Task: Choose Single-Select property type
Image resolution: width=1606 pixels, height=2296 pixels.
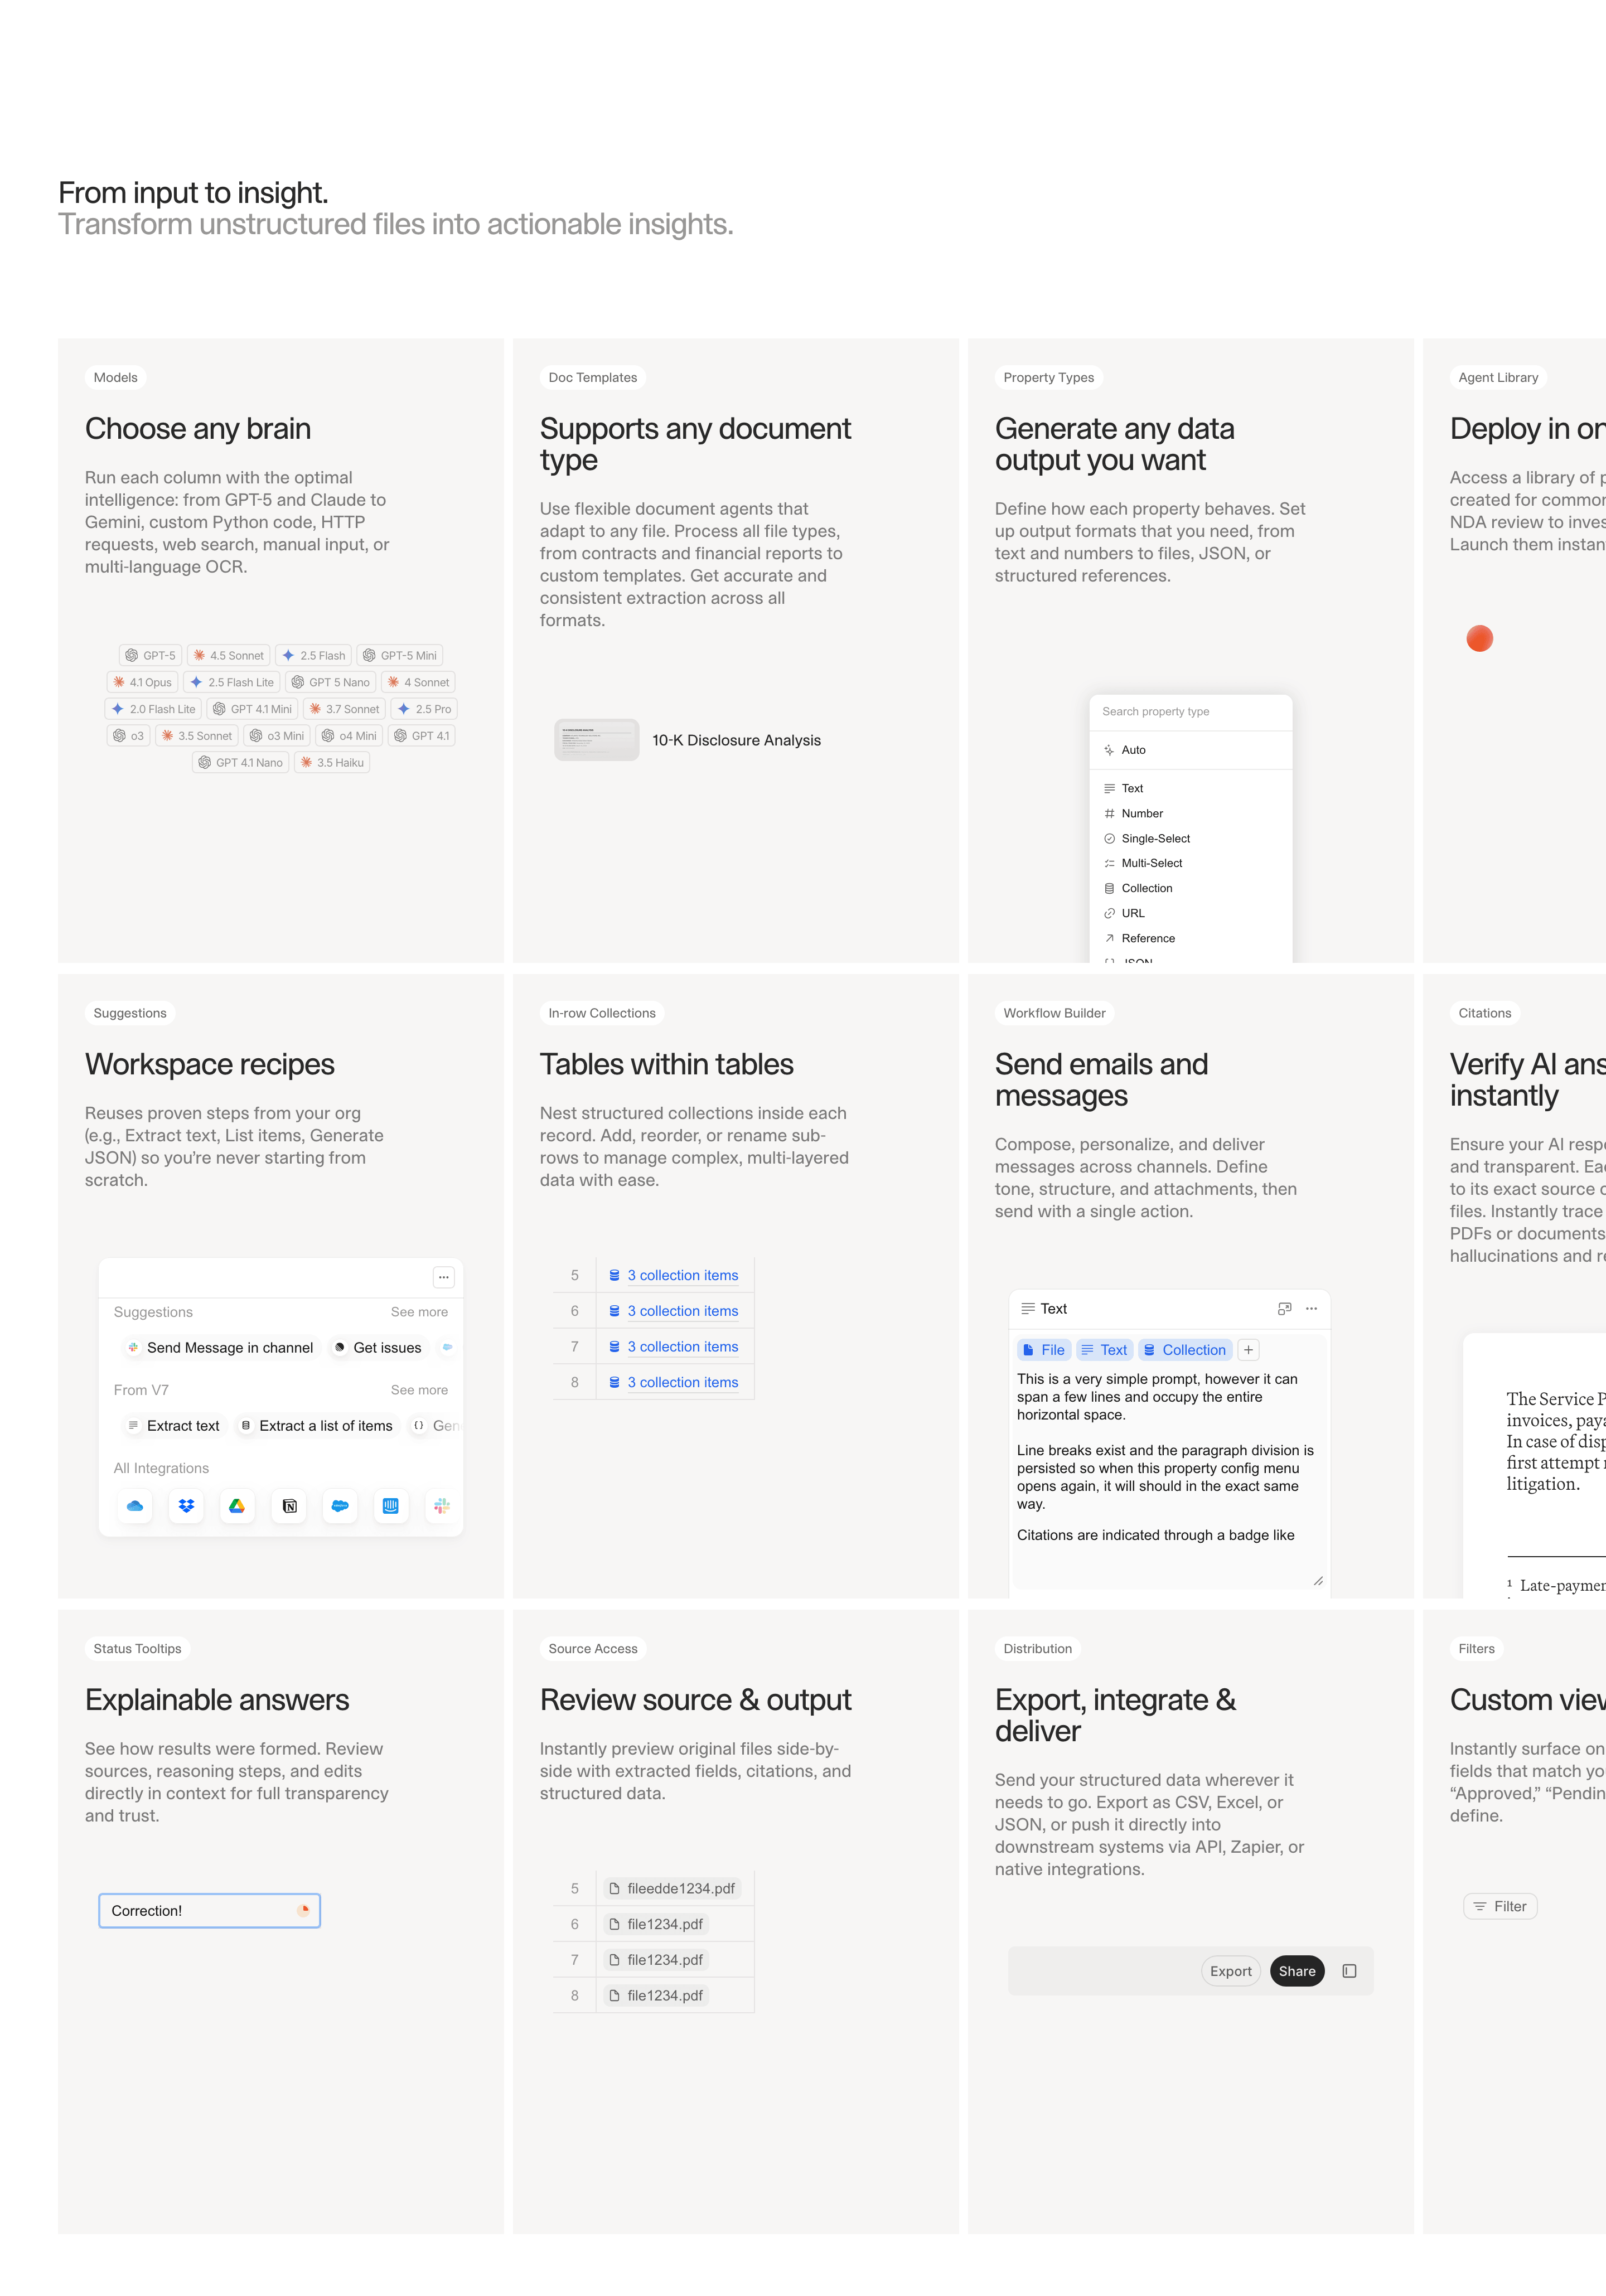Action: 1190,839
